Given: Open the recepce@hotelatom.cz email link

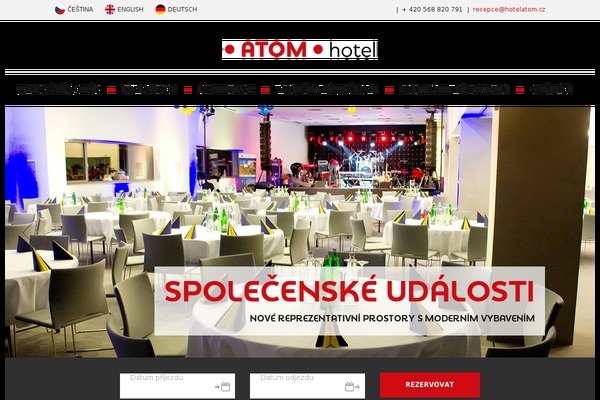Looking at the screenshot, I should pos(509,10).
